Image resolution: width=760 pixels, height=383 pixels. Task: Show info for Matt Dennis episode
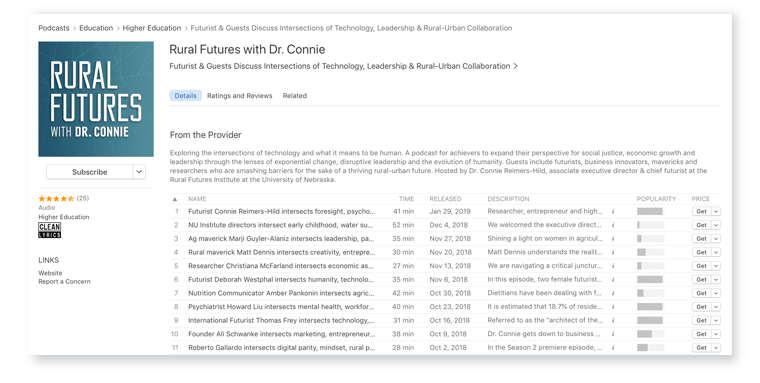[613, 252]
